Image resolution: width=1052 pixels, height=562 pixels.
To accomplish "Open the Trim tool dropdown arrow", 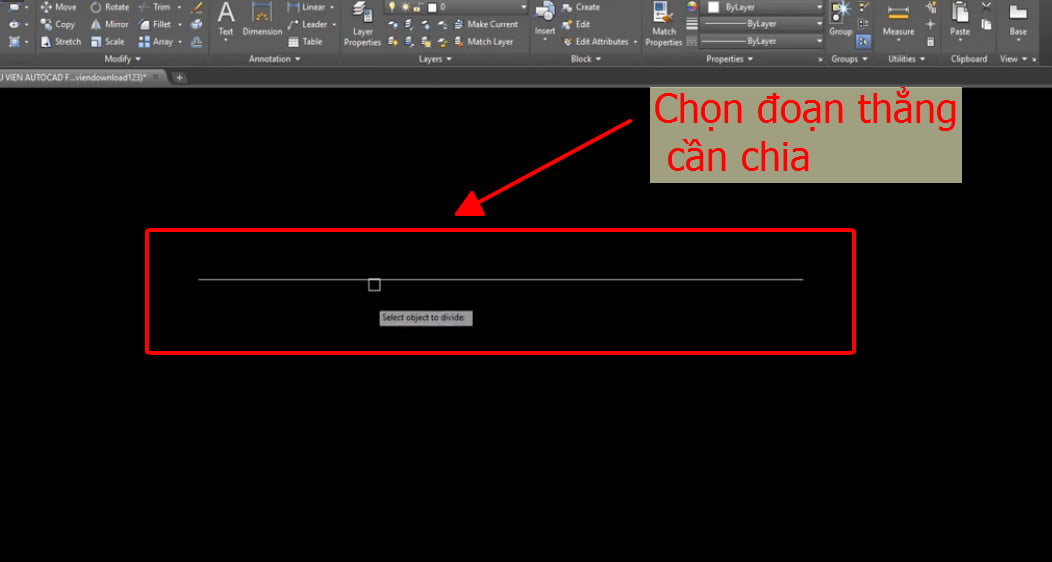I will pos(179,7).
